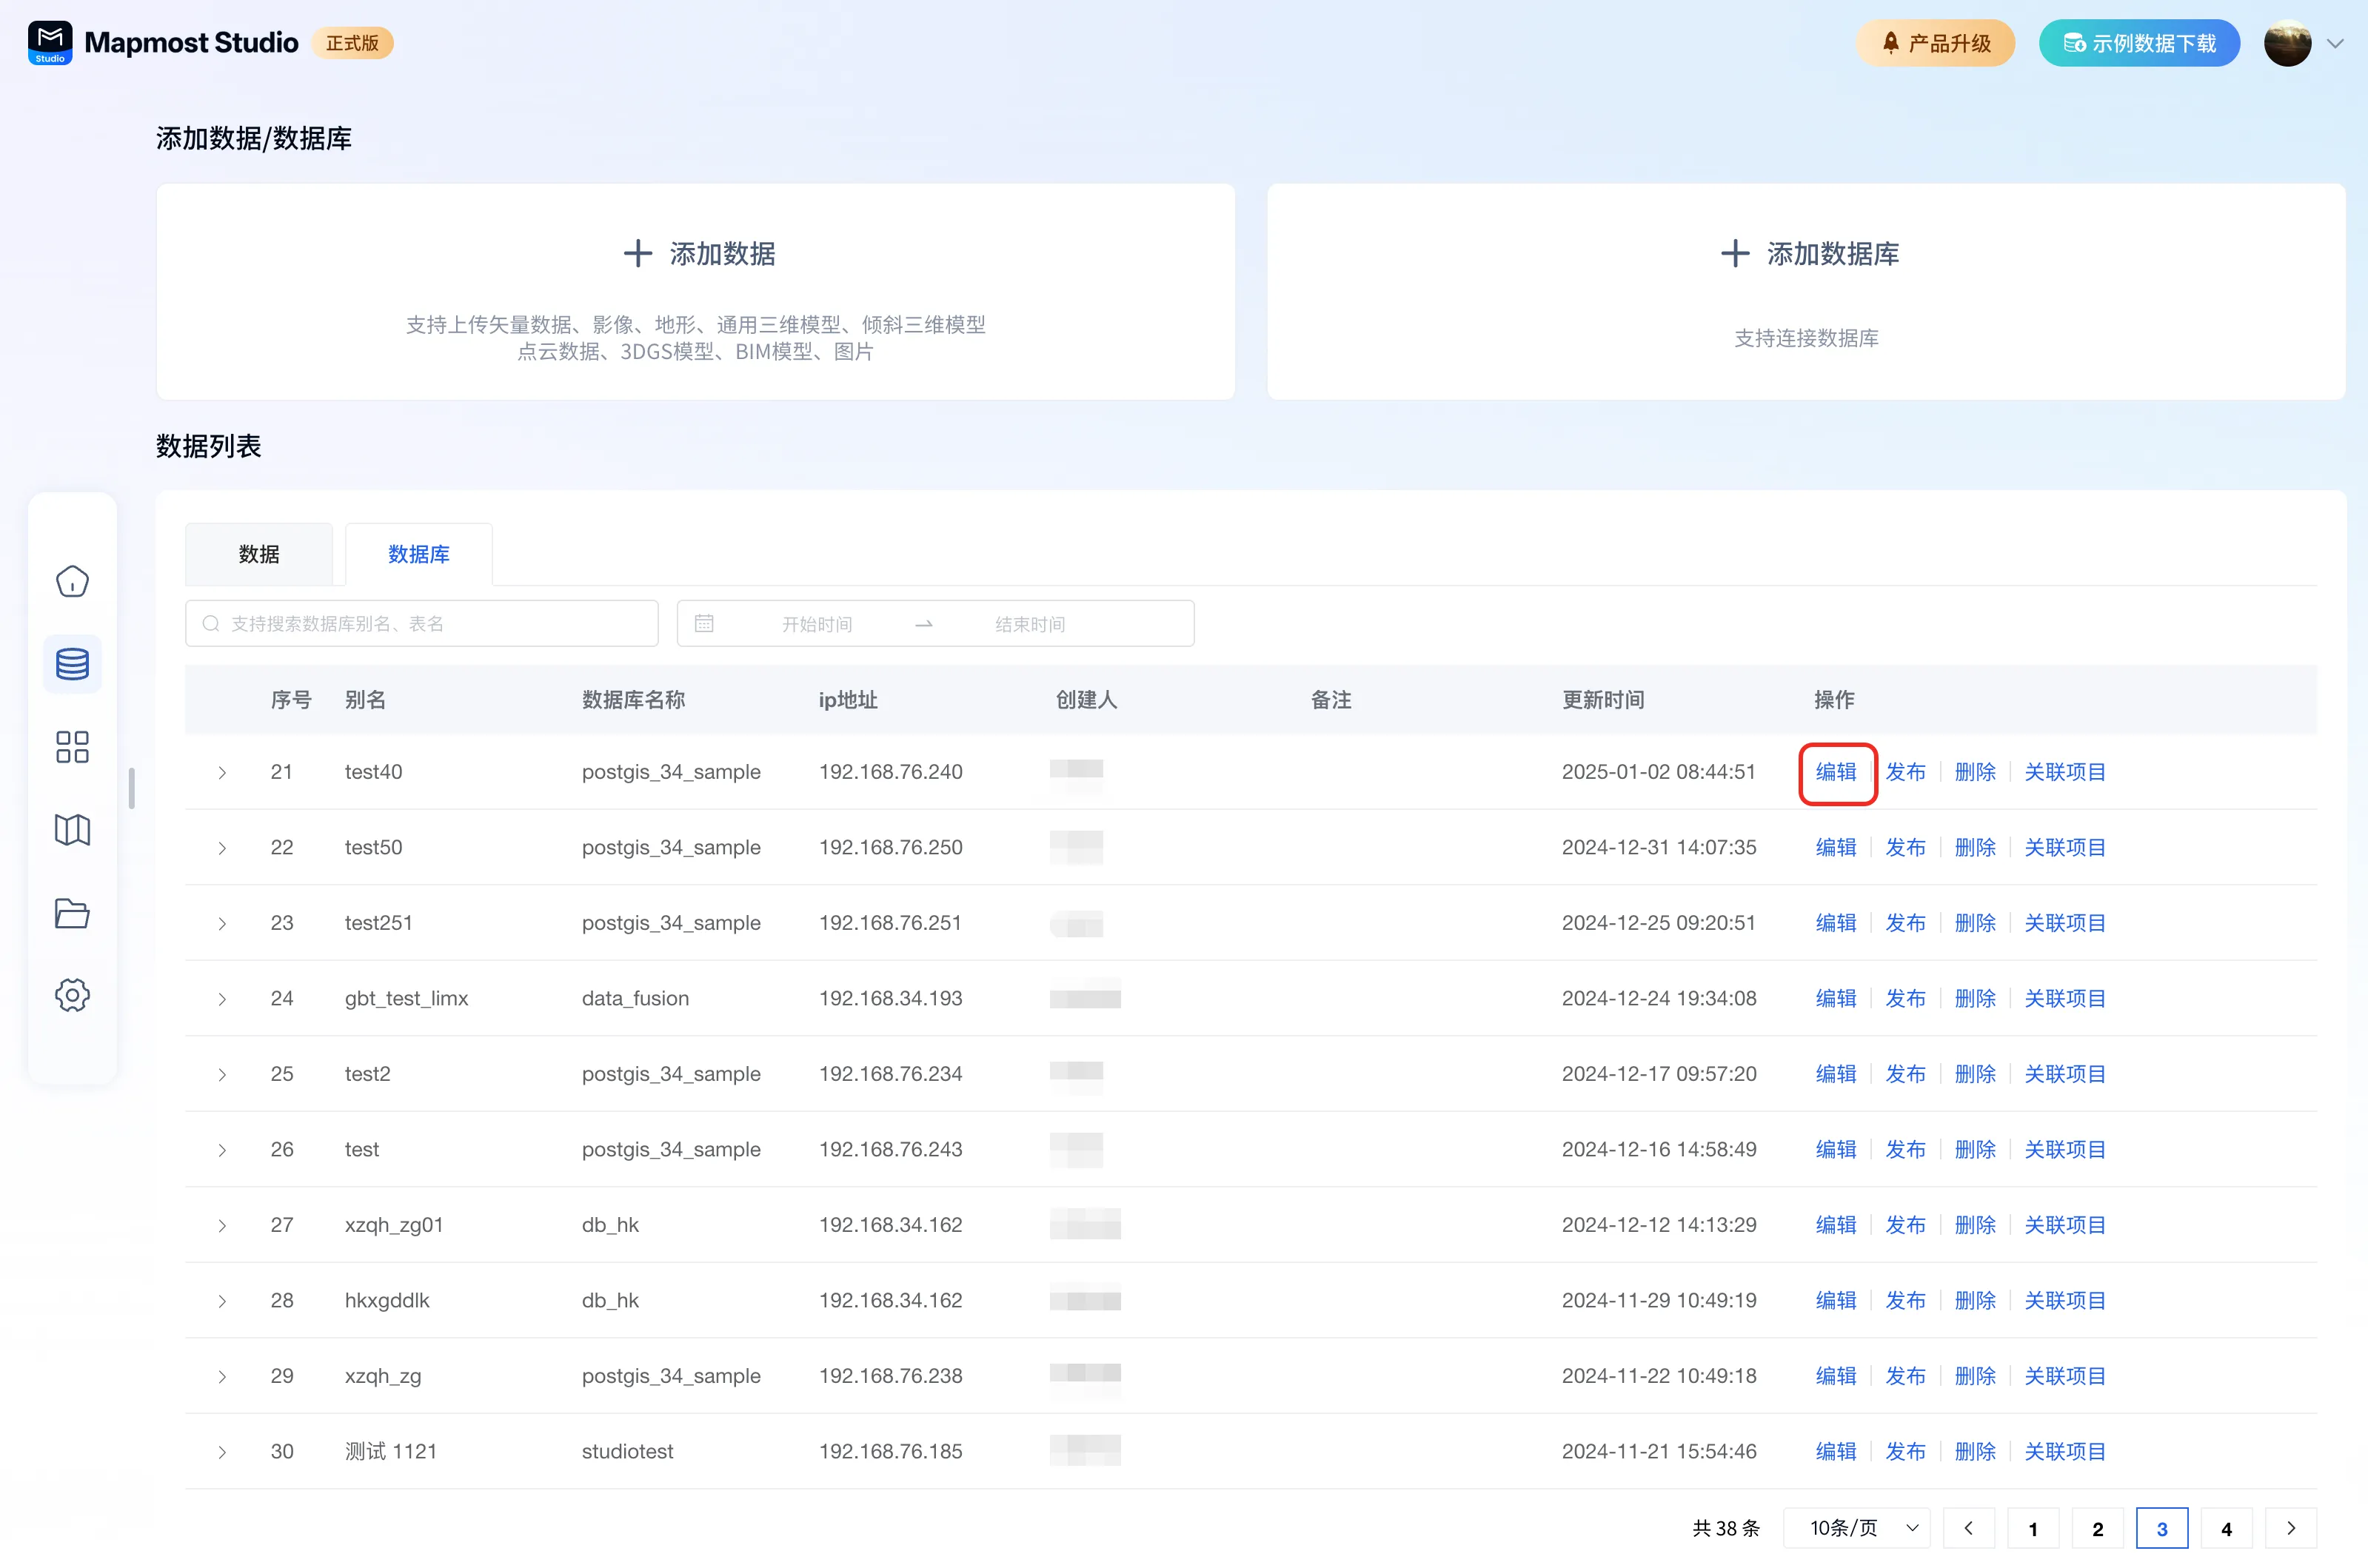Click the open folder sidebar icon

coord(72,913)
